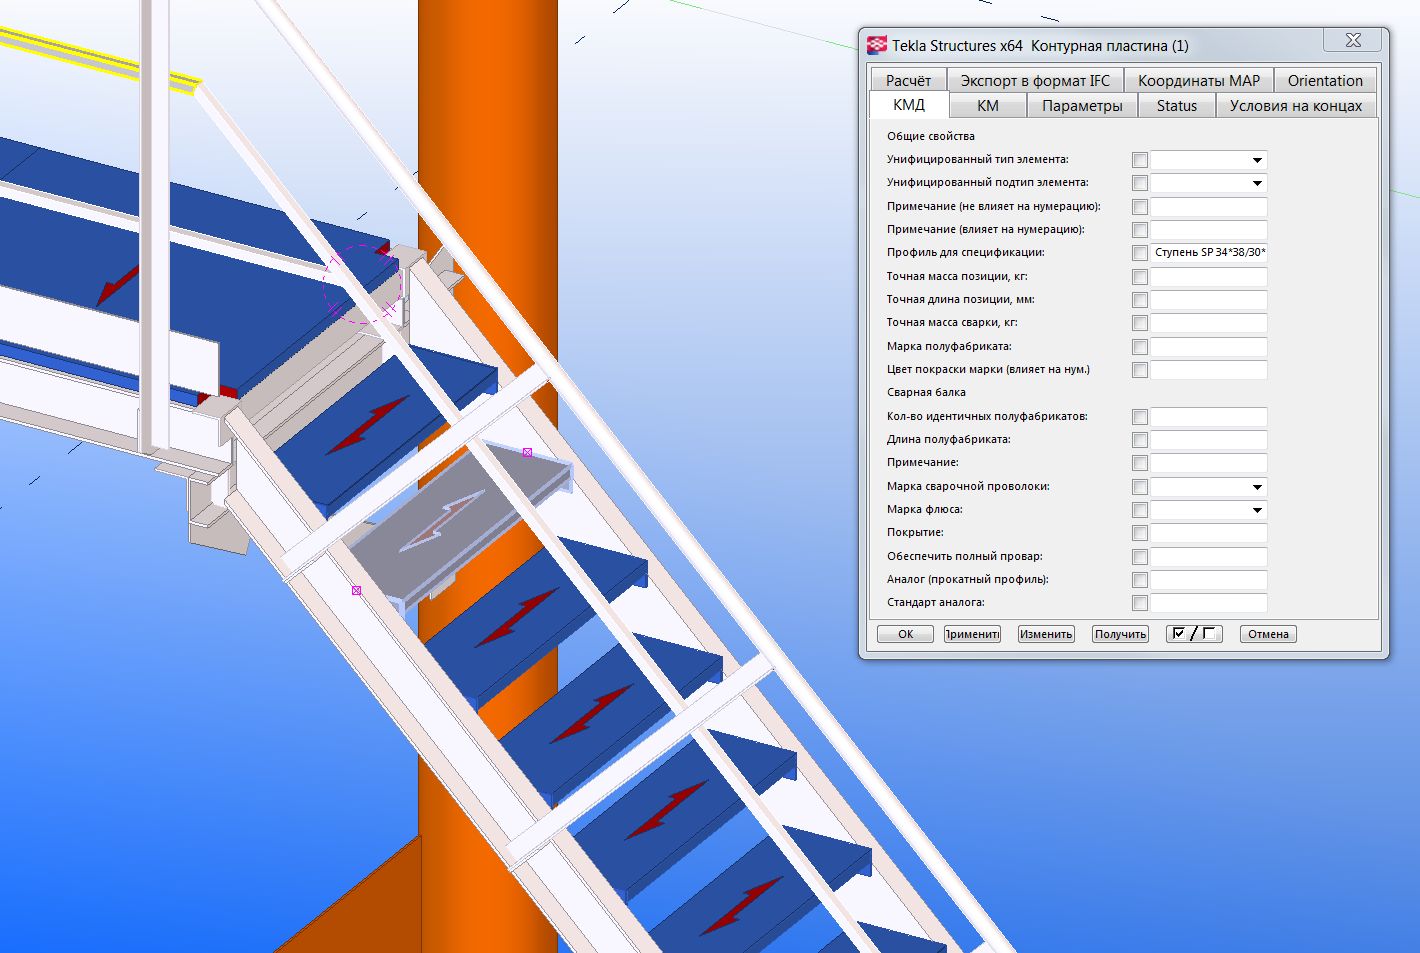1420x953 pixels.
Task: Click the Tekla Structures logo in dialog title bar
Action: [877, 45]
